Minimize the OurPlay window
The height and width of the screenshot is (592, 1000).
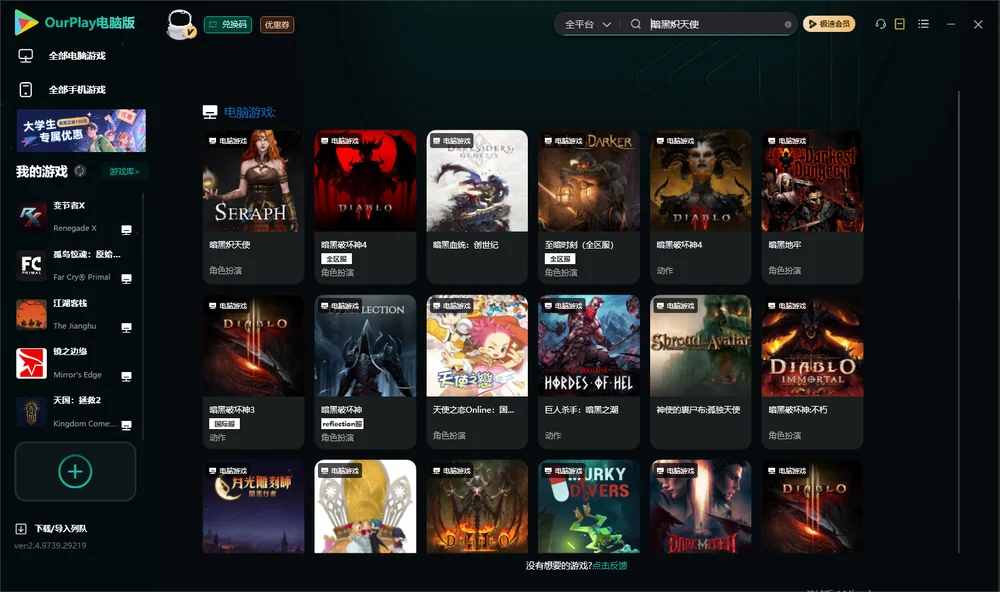click(951, 24)
